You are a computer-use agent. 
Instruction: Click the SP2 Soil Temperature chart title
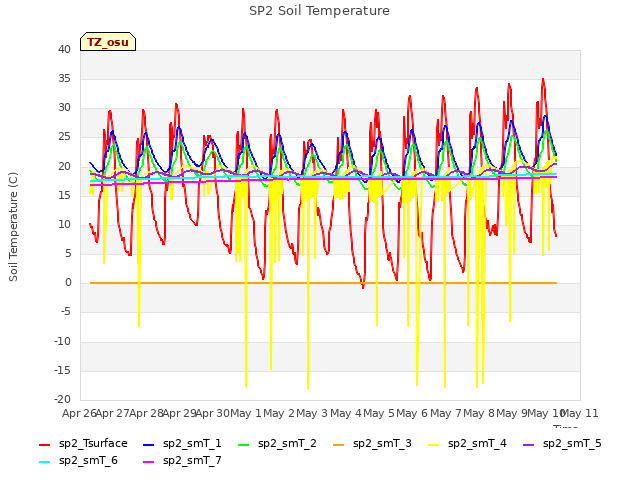320,11
